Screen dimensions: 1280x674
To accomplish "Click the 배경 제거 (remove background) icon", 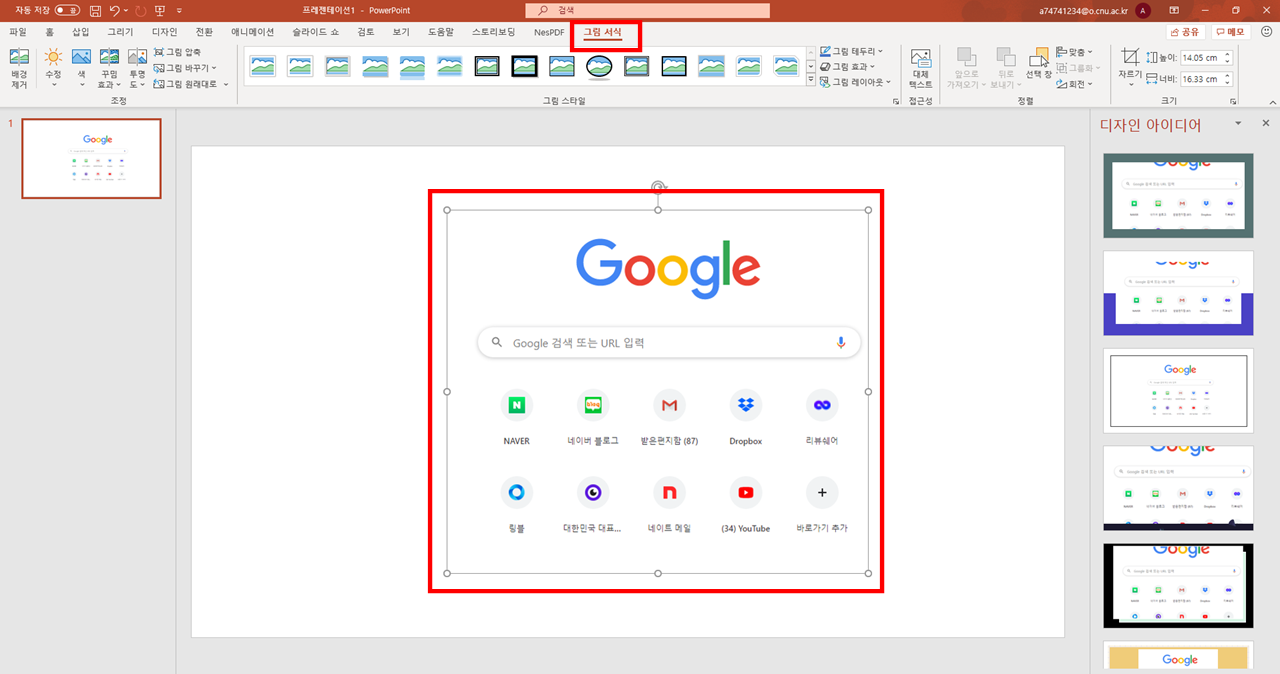I will tap(19, 68).
